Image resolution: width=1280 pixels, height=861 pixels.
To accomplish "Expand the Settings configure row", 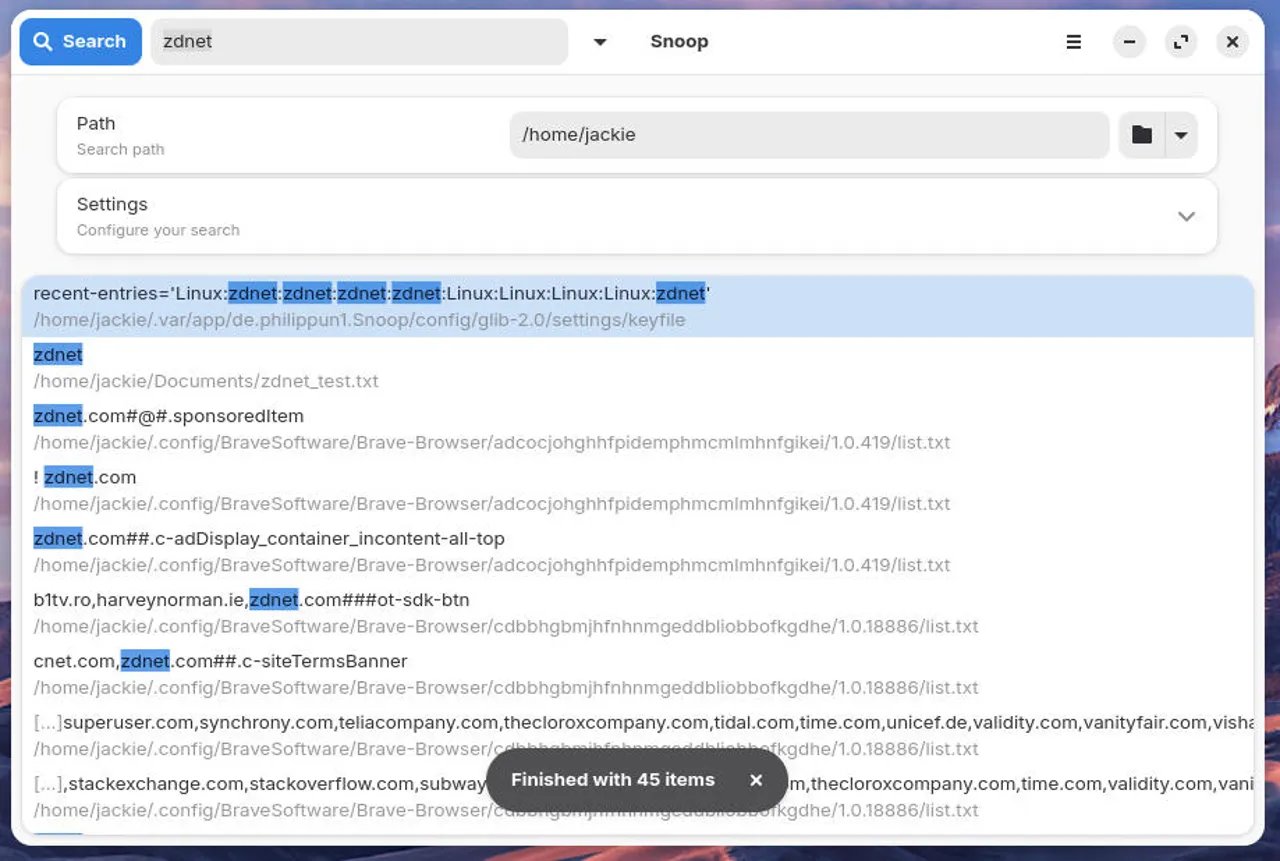I will tap(637, 216).
